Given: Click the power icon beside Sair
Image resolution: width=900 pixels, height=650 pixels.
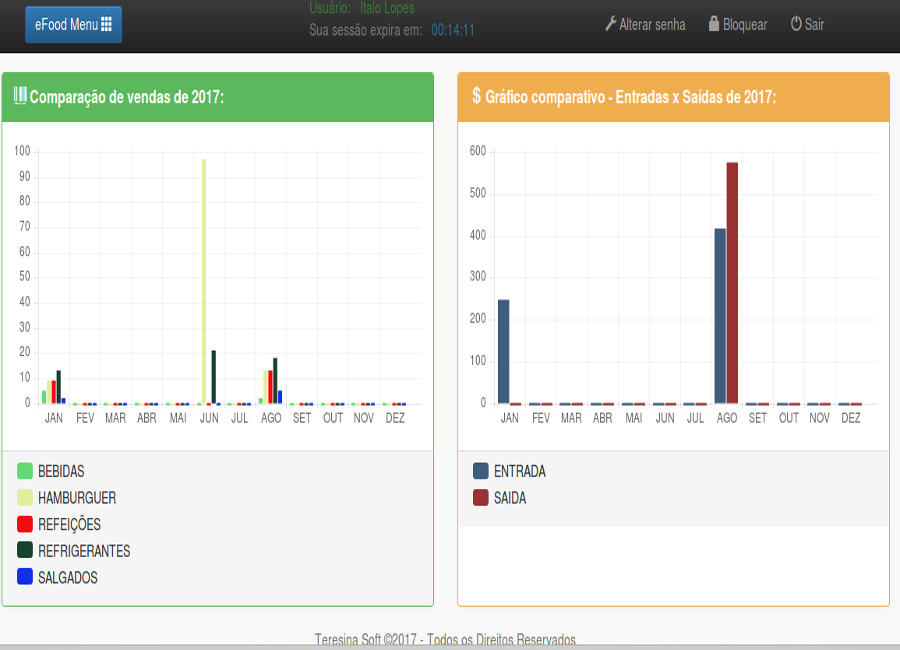Looking at the screenshot, I should tap(796, 24).
